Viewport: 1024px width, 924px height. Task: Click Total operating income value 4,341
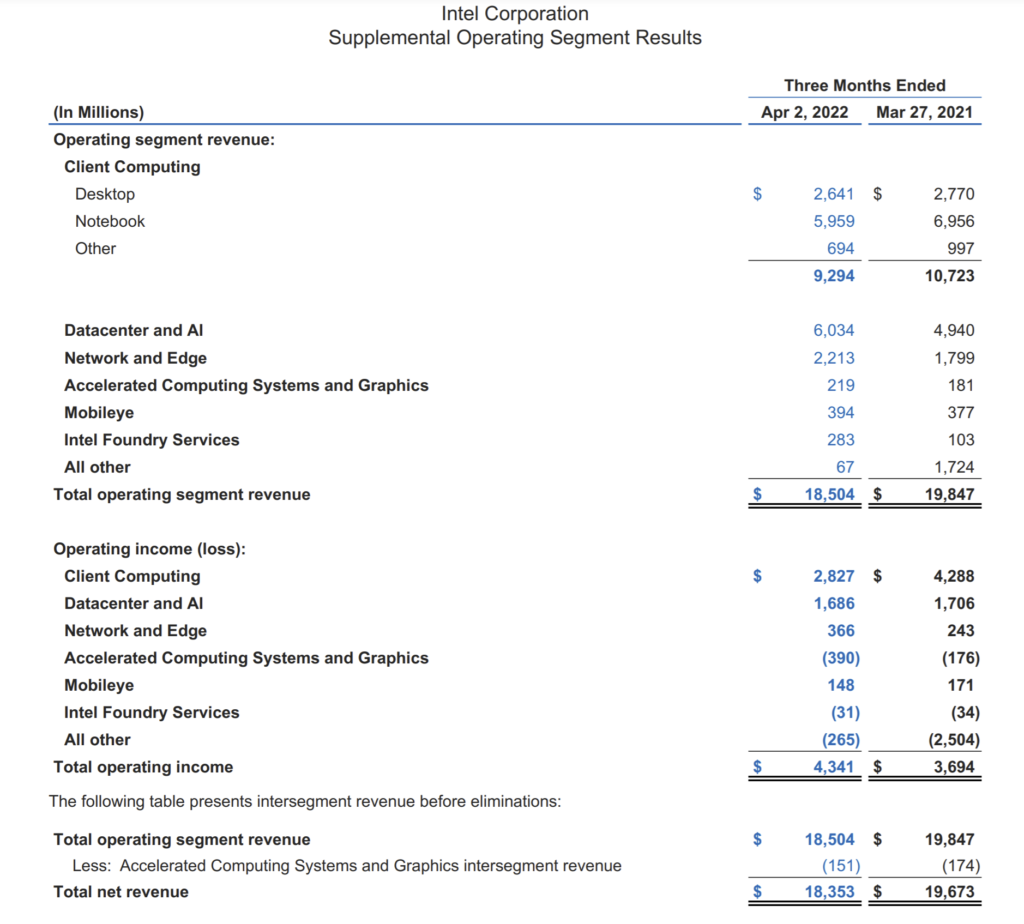pos(833,767)
